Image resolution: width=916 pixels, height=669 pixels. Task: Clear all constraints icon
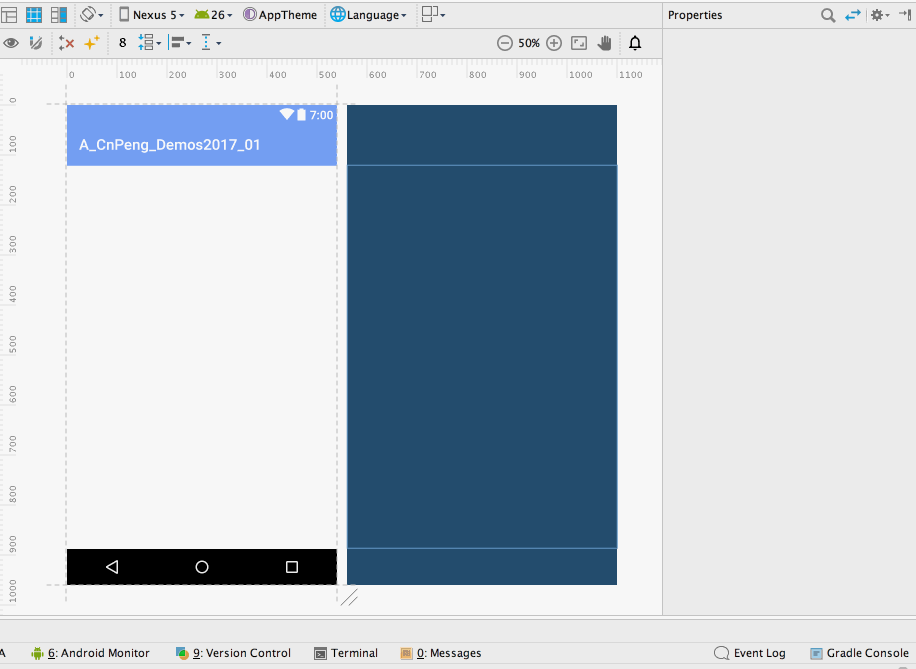[66, 43]
